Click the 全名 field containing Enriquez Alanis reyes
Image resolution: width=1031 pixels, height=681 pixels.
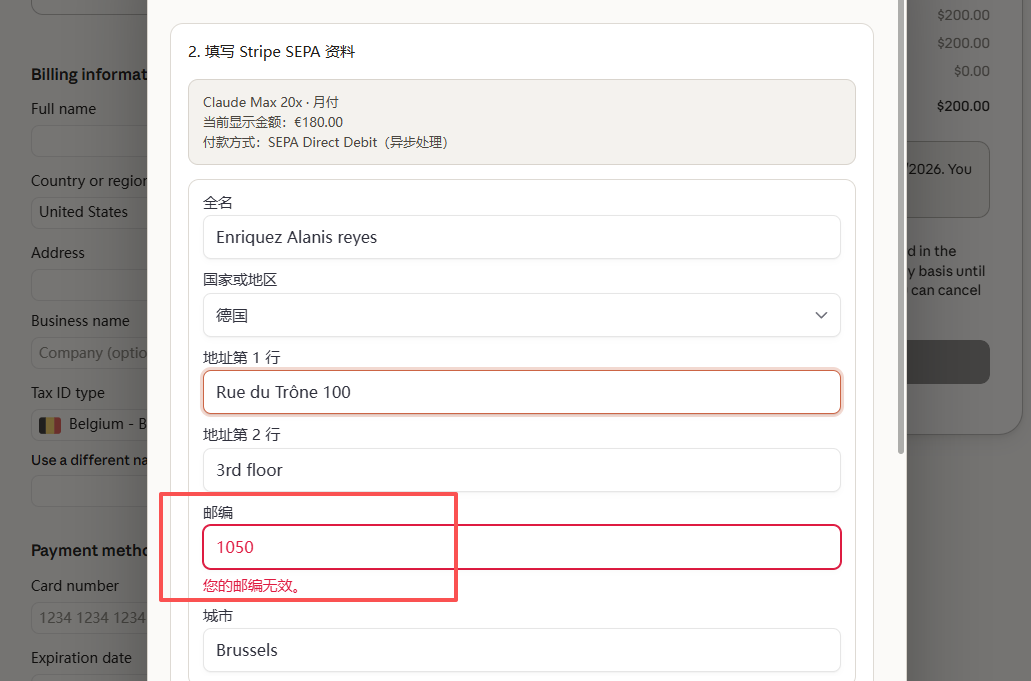521,237
